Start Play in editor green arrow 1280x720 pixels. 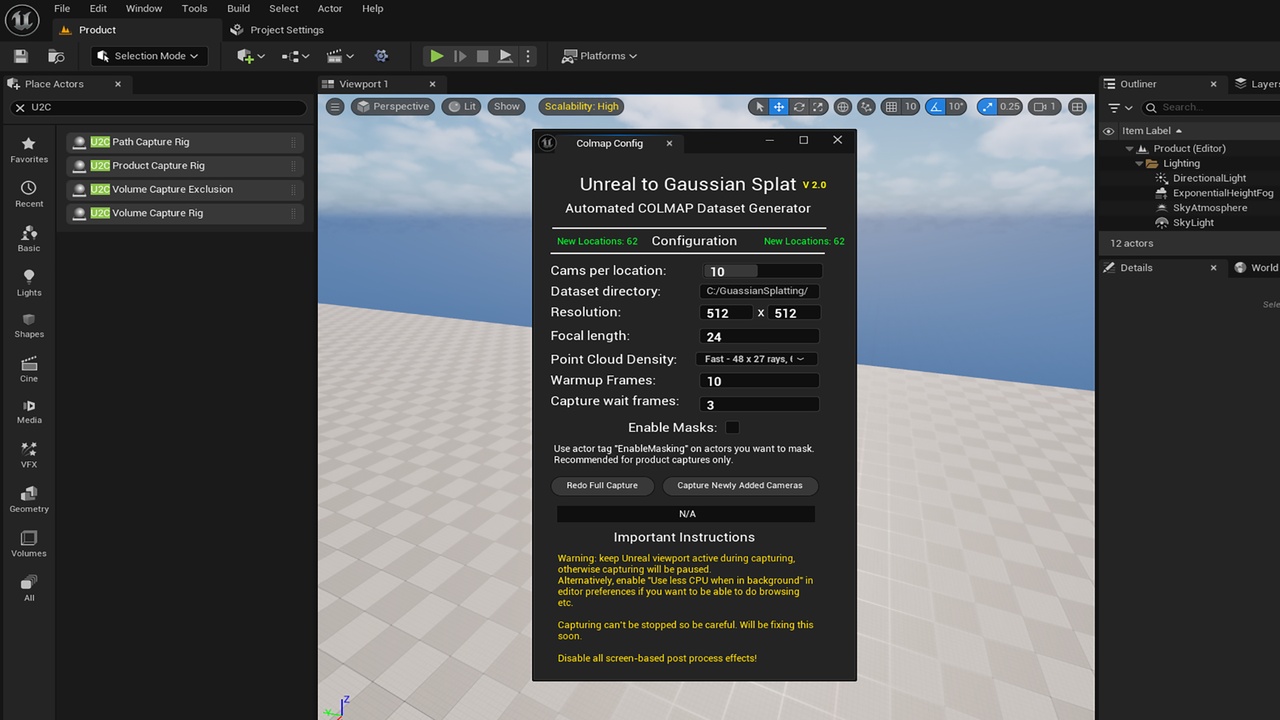tap(436, 56)
